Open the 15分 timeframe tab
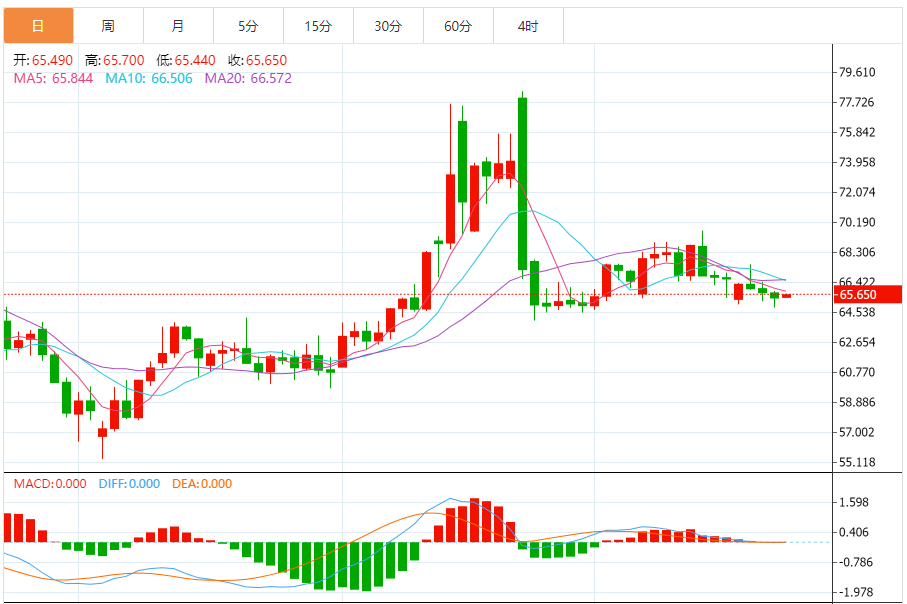This screenshot has width=907, height=604. [x=318, y=26]
